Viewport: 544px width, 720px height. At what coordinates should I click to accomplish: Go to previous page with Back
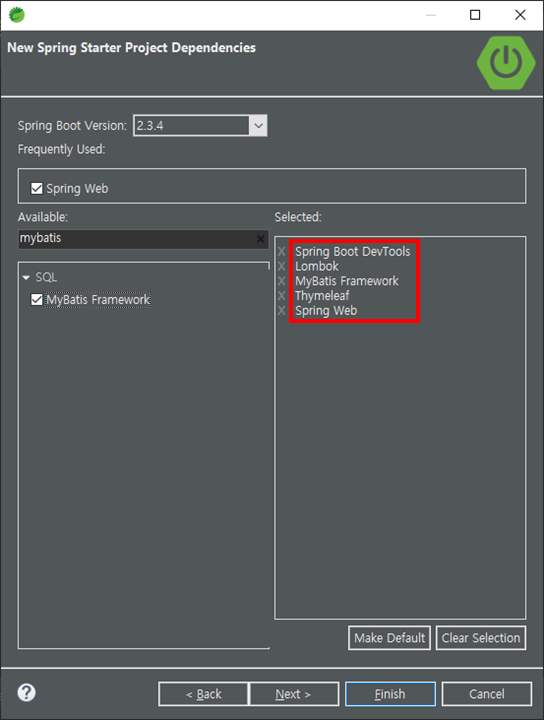tap(203, 694)
